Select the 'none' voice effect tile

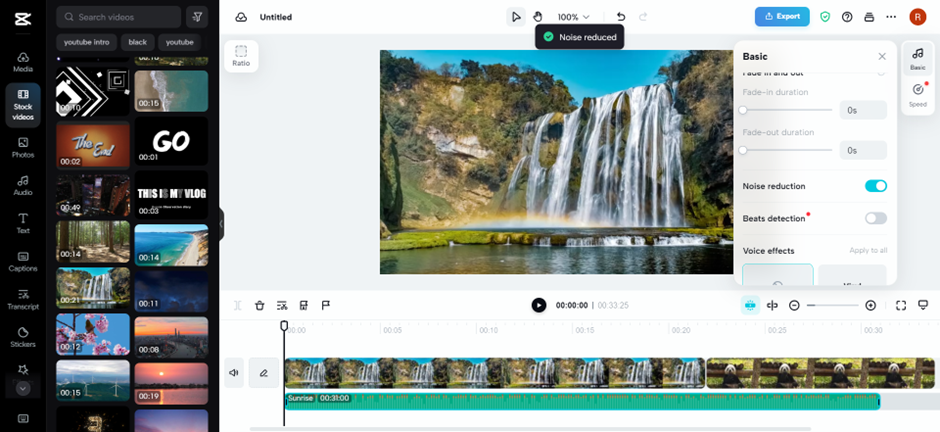coord(778,275)
